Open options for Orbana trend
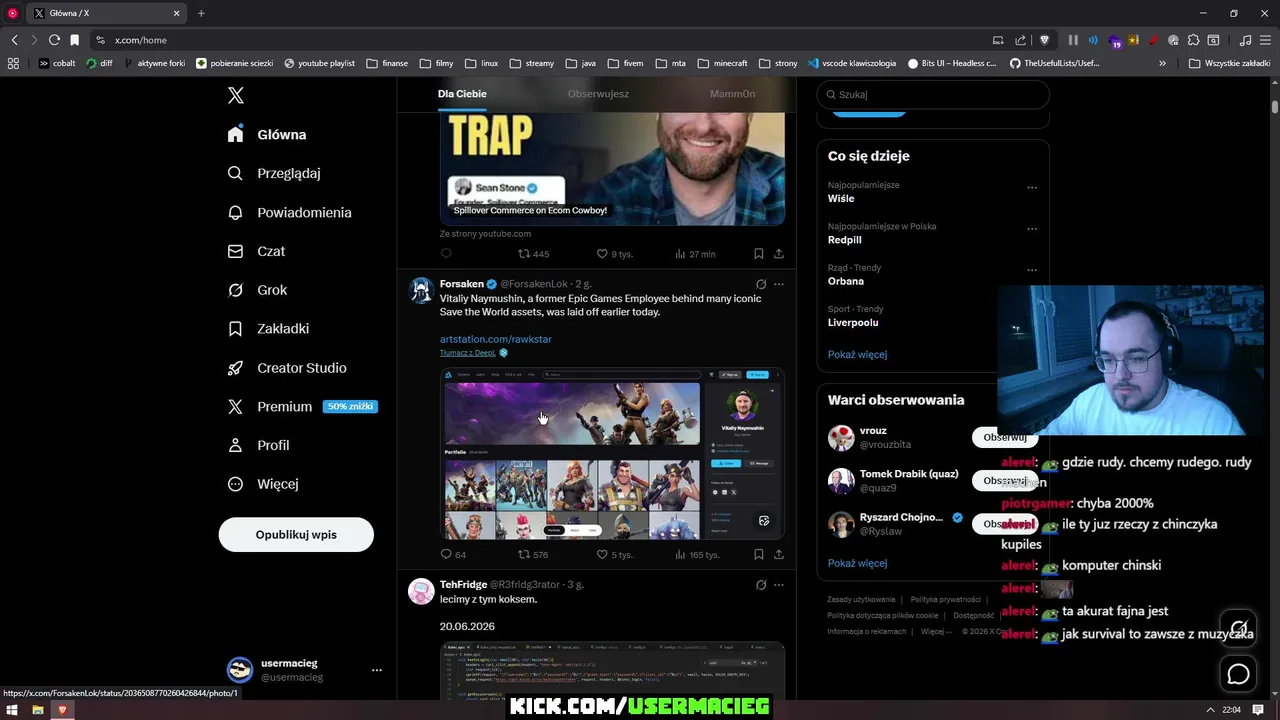The height and width of the screenshot is (720, 1280). pyautogui.click(x=1032, y=270)
